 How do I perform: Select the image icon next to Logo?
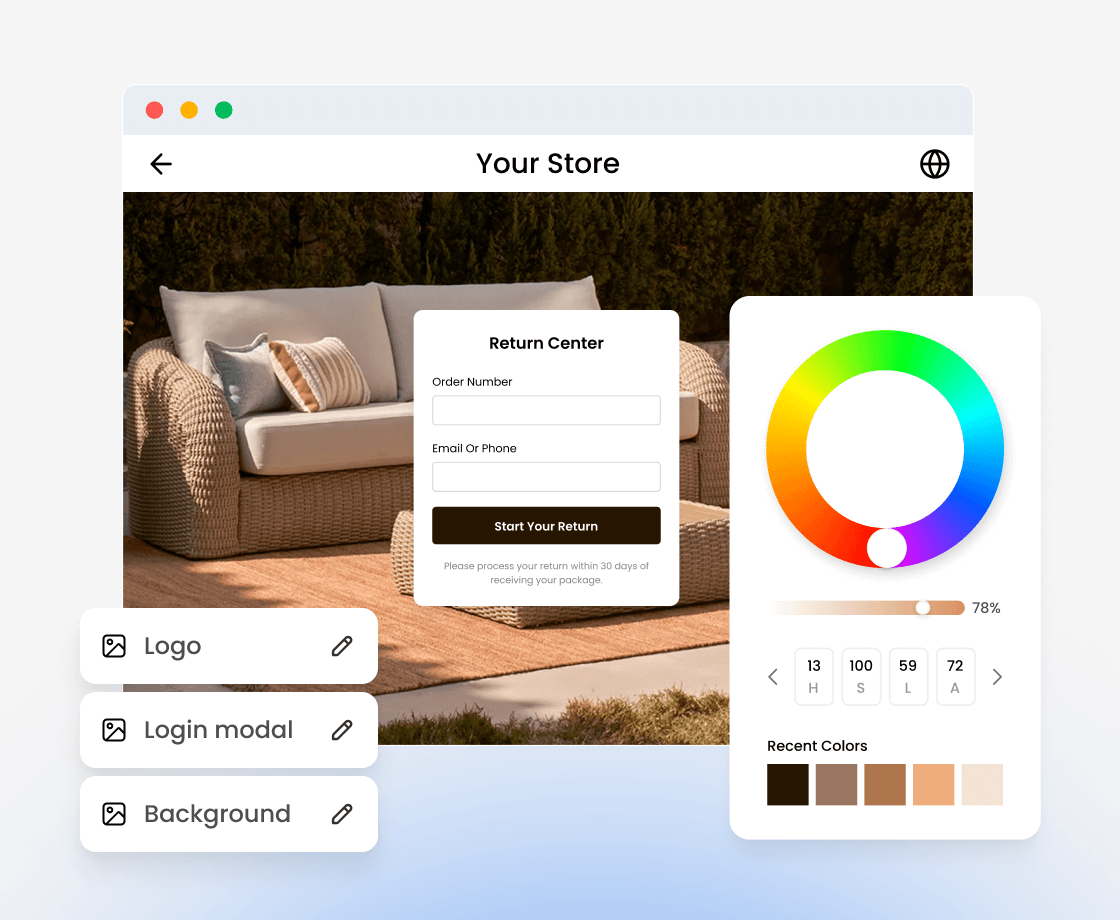(x=114, y=646)
